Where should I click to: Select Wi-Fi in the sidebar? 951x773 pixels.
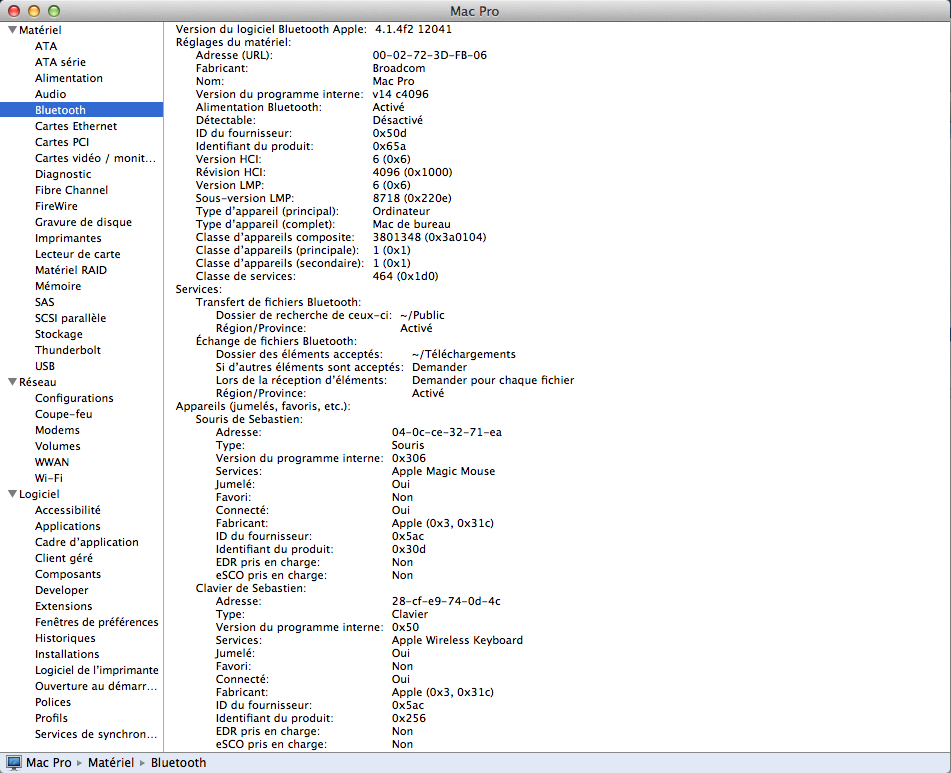pyautogui.click(x=49, y=478)
